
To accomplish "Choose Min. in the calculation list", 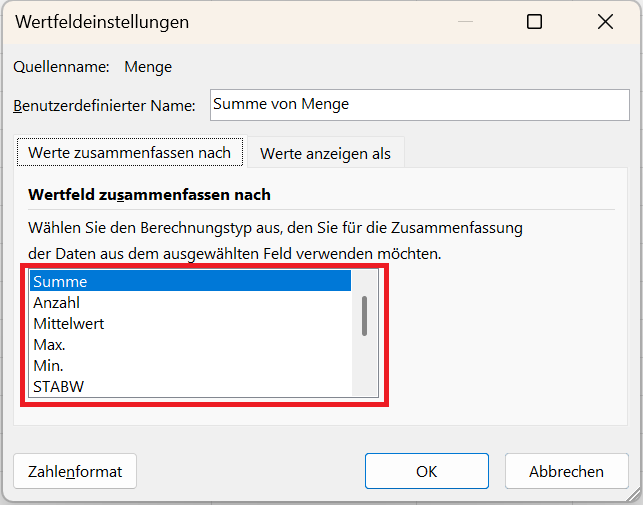I will pyautogui.click(x=190, y=366).
